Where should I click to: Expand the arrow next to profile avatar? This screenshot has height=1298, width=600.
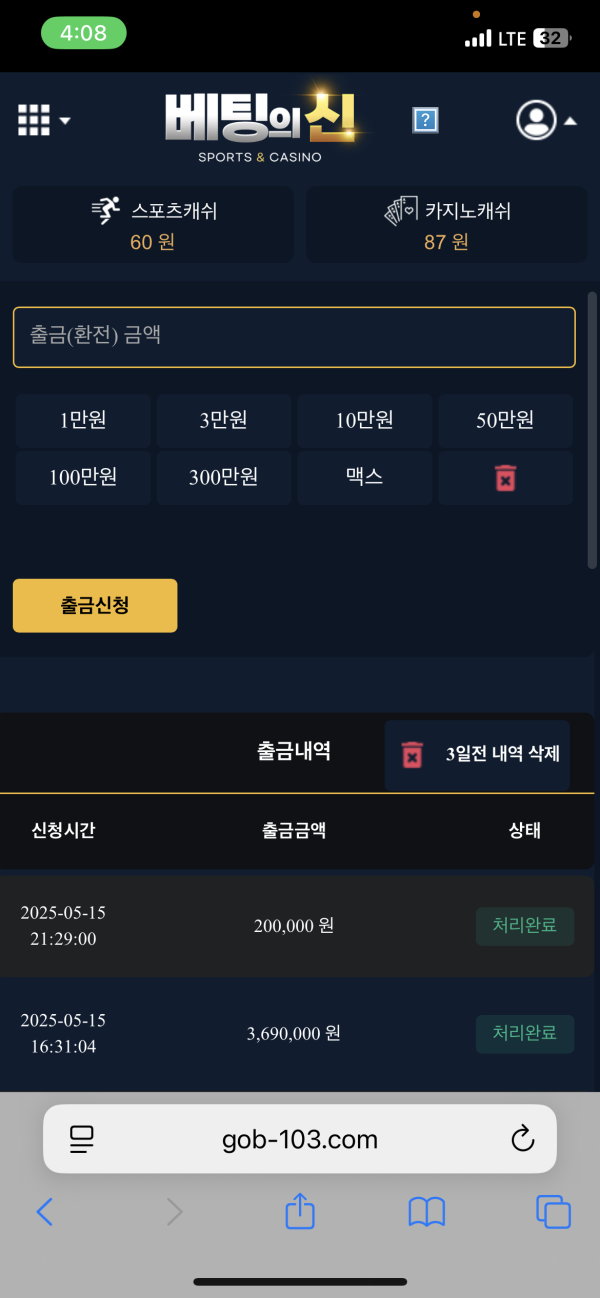[570, 121]
